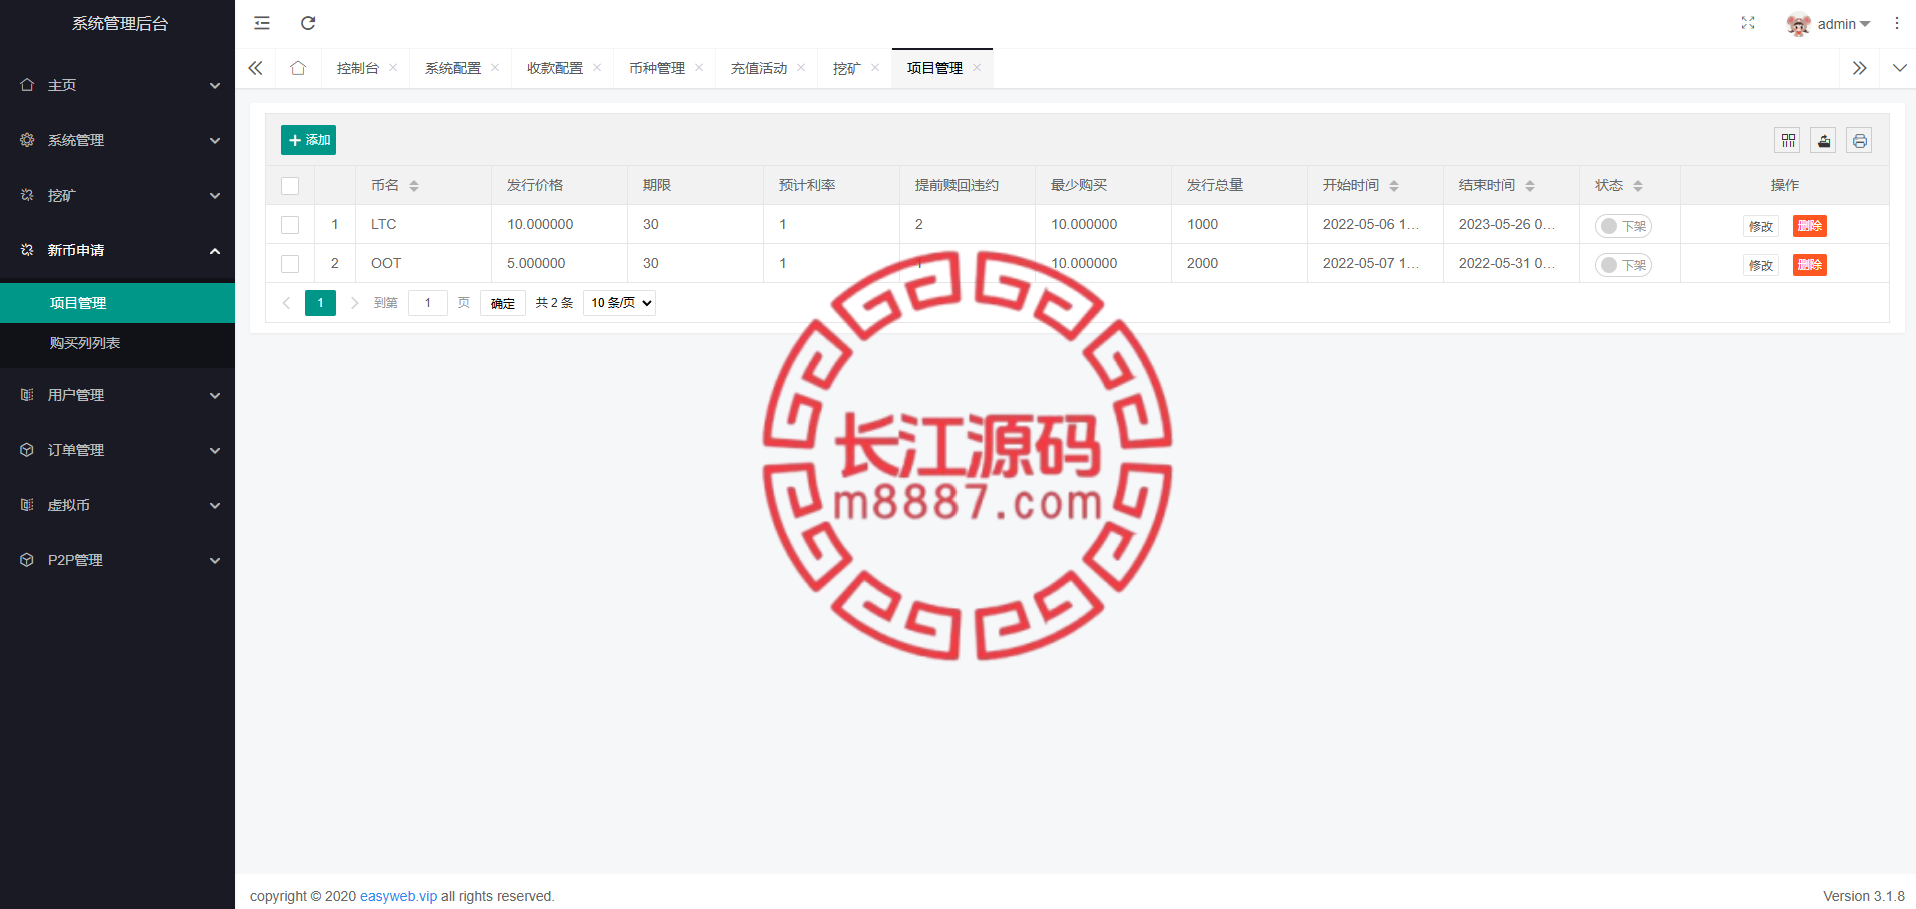
Task: Open the tab operations dropdown arrow
Action: pyautogui.click(x=1900, y=68)
